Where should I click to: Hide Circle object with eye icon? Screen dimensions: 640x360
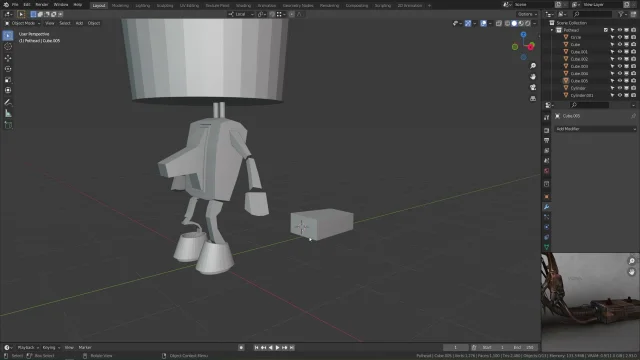coord(620,37)
